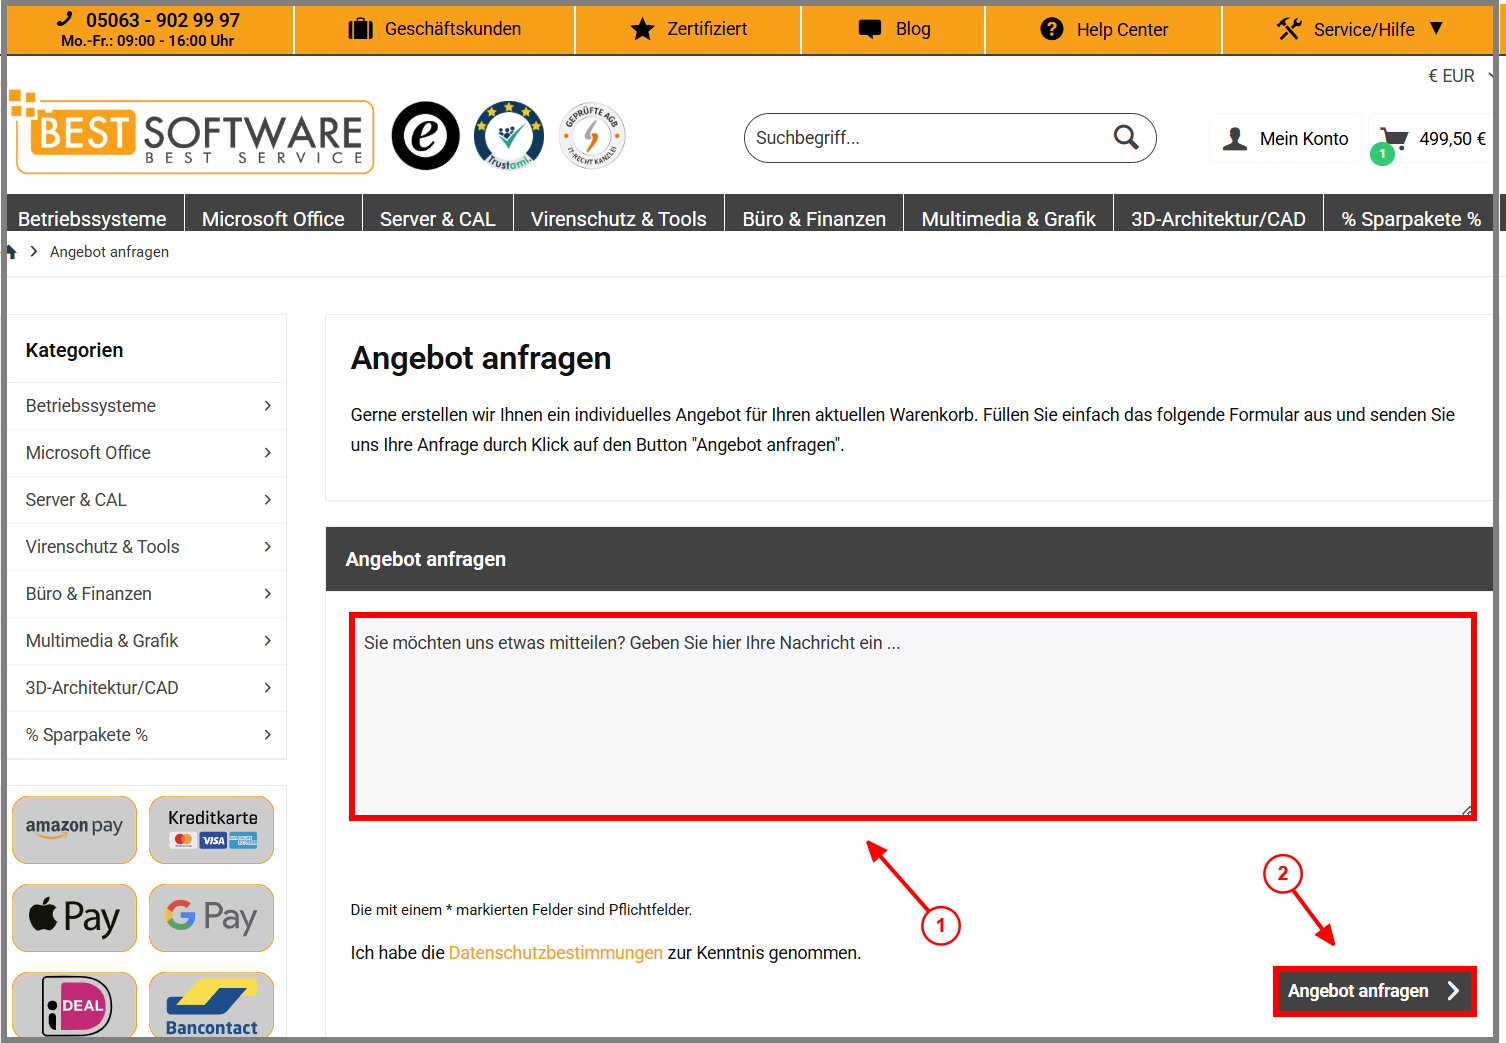Open 3D-Architektur/CAD navigation item
This screenshot has width=1506, height=1043.
point(1218,218)
